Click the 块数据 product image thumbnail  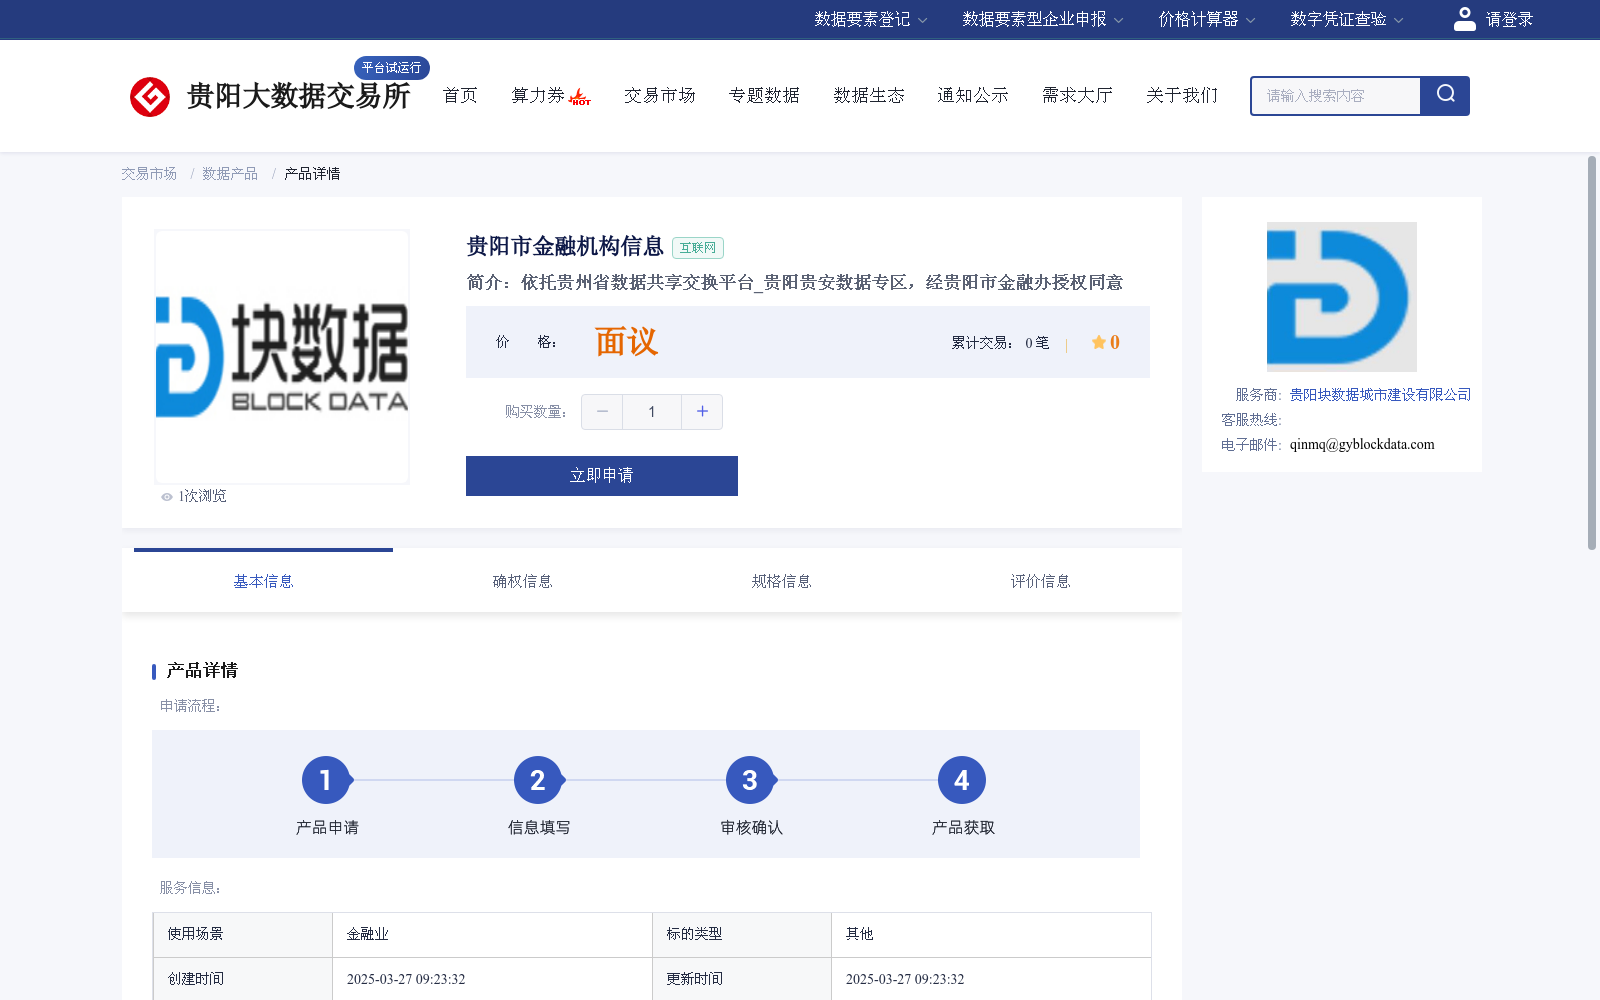point(282,357)
